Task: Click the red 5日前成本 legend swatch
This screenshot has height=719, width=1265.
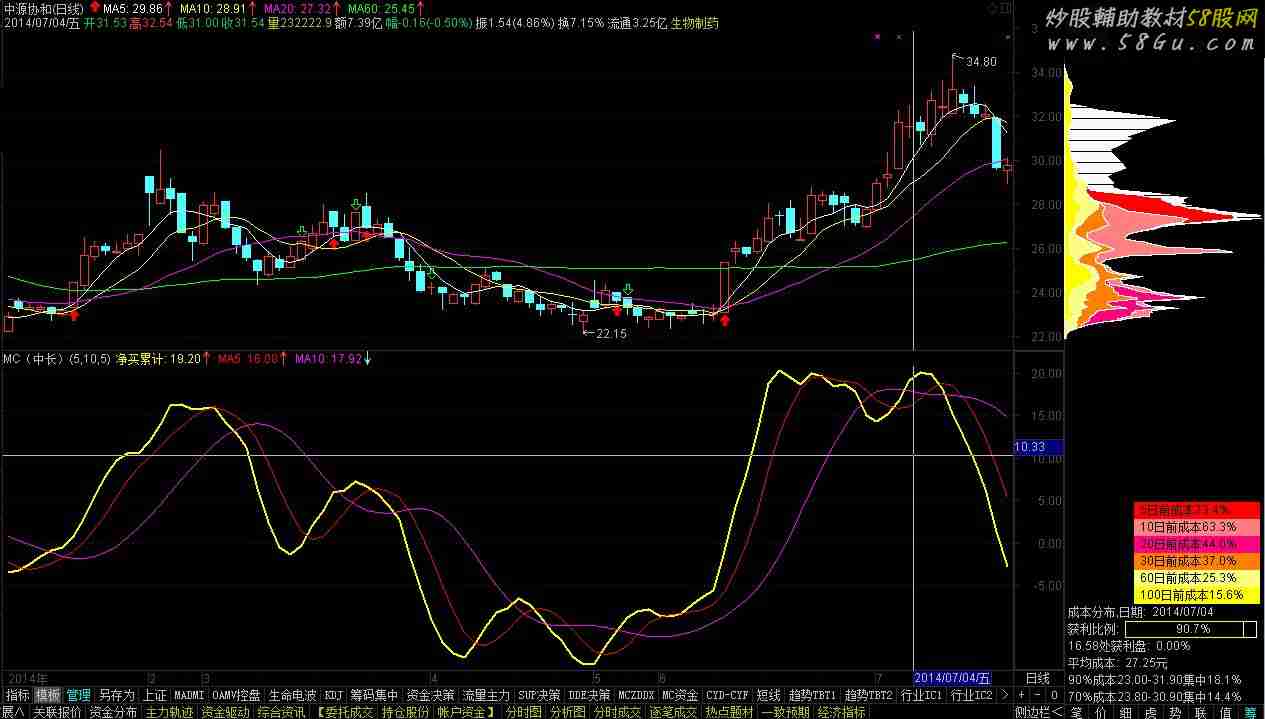Action: tap(1197, 510)
